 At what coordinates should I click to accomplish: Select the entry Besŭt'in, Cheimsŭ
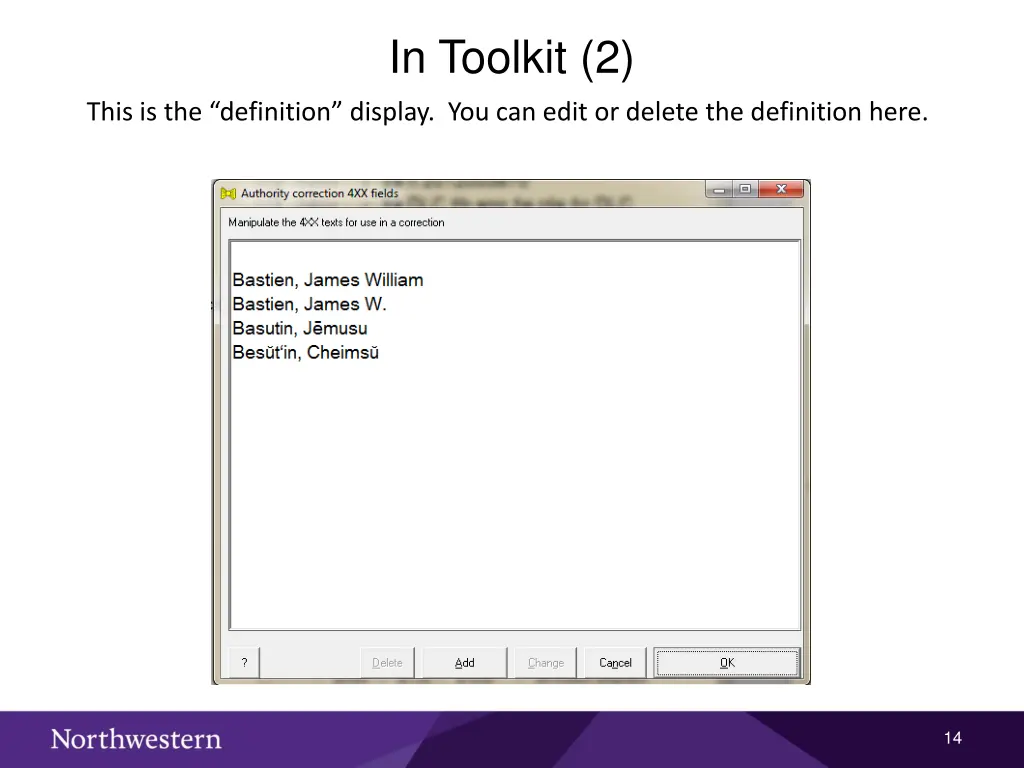point(306,353)
